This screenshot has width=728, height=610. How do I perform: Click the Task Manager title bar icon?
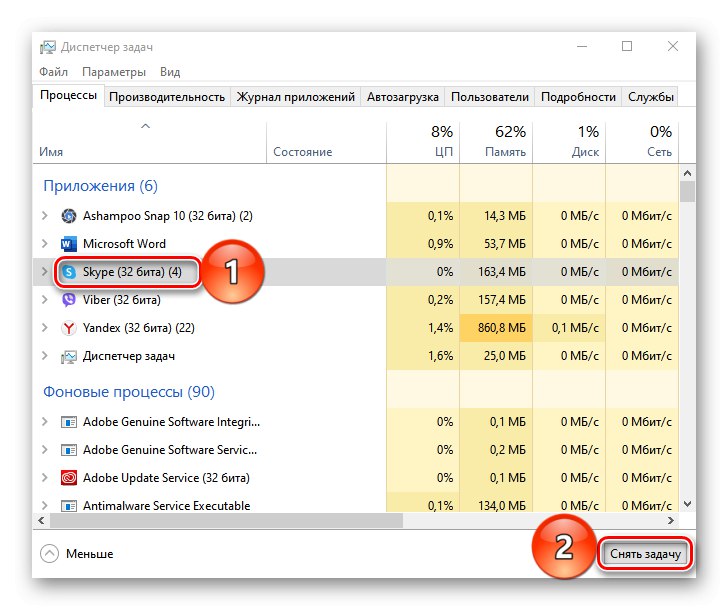click(47, 47)
